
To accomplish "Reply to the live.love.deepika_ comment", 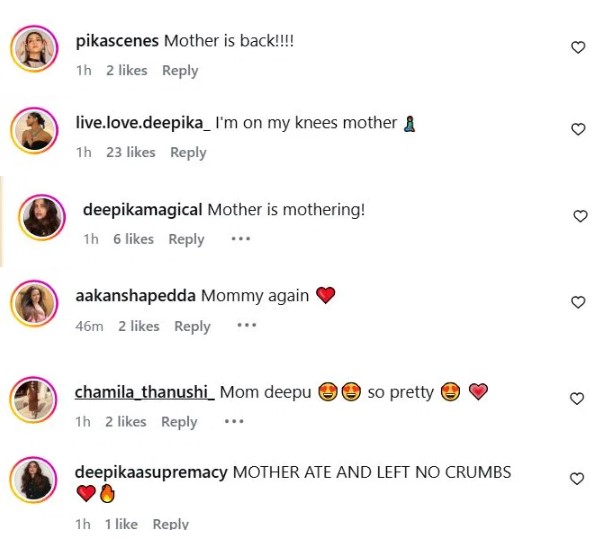I will coord(188,153).
